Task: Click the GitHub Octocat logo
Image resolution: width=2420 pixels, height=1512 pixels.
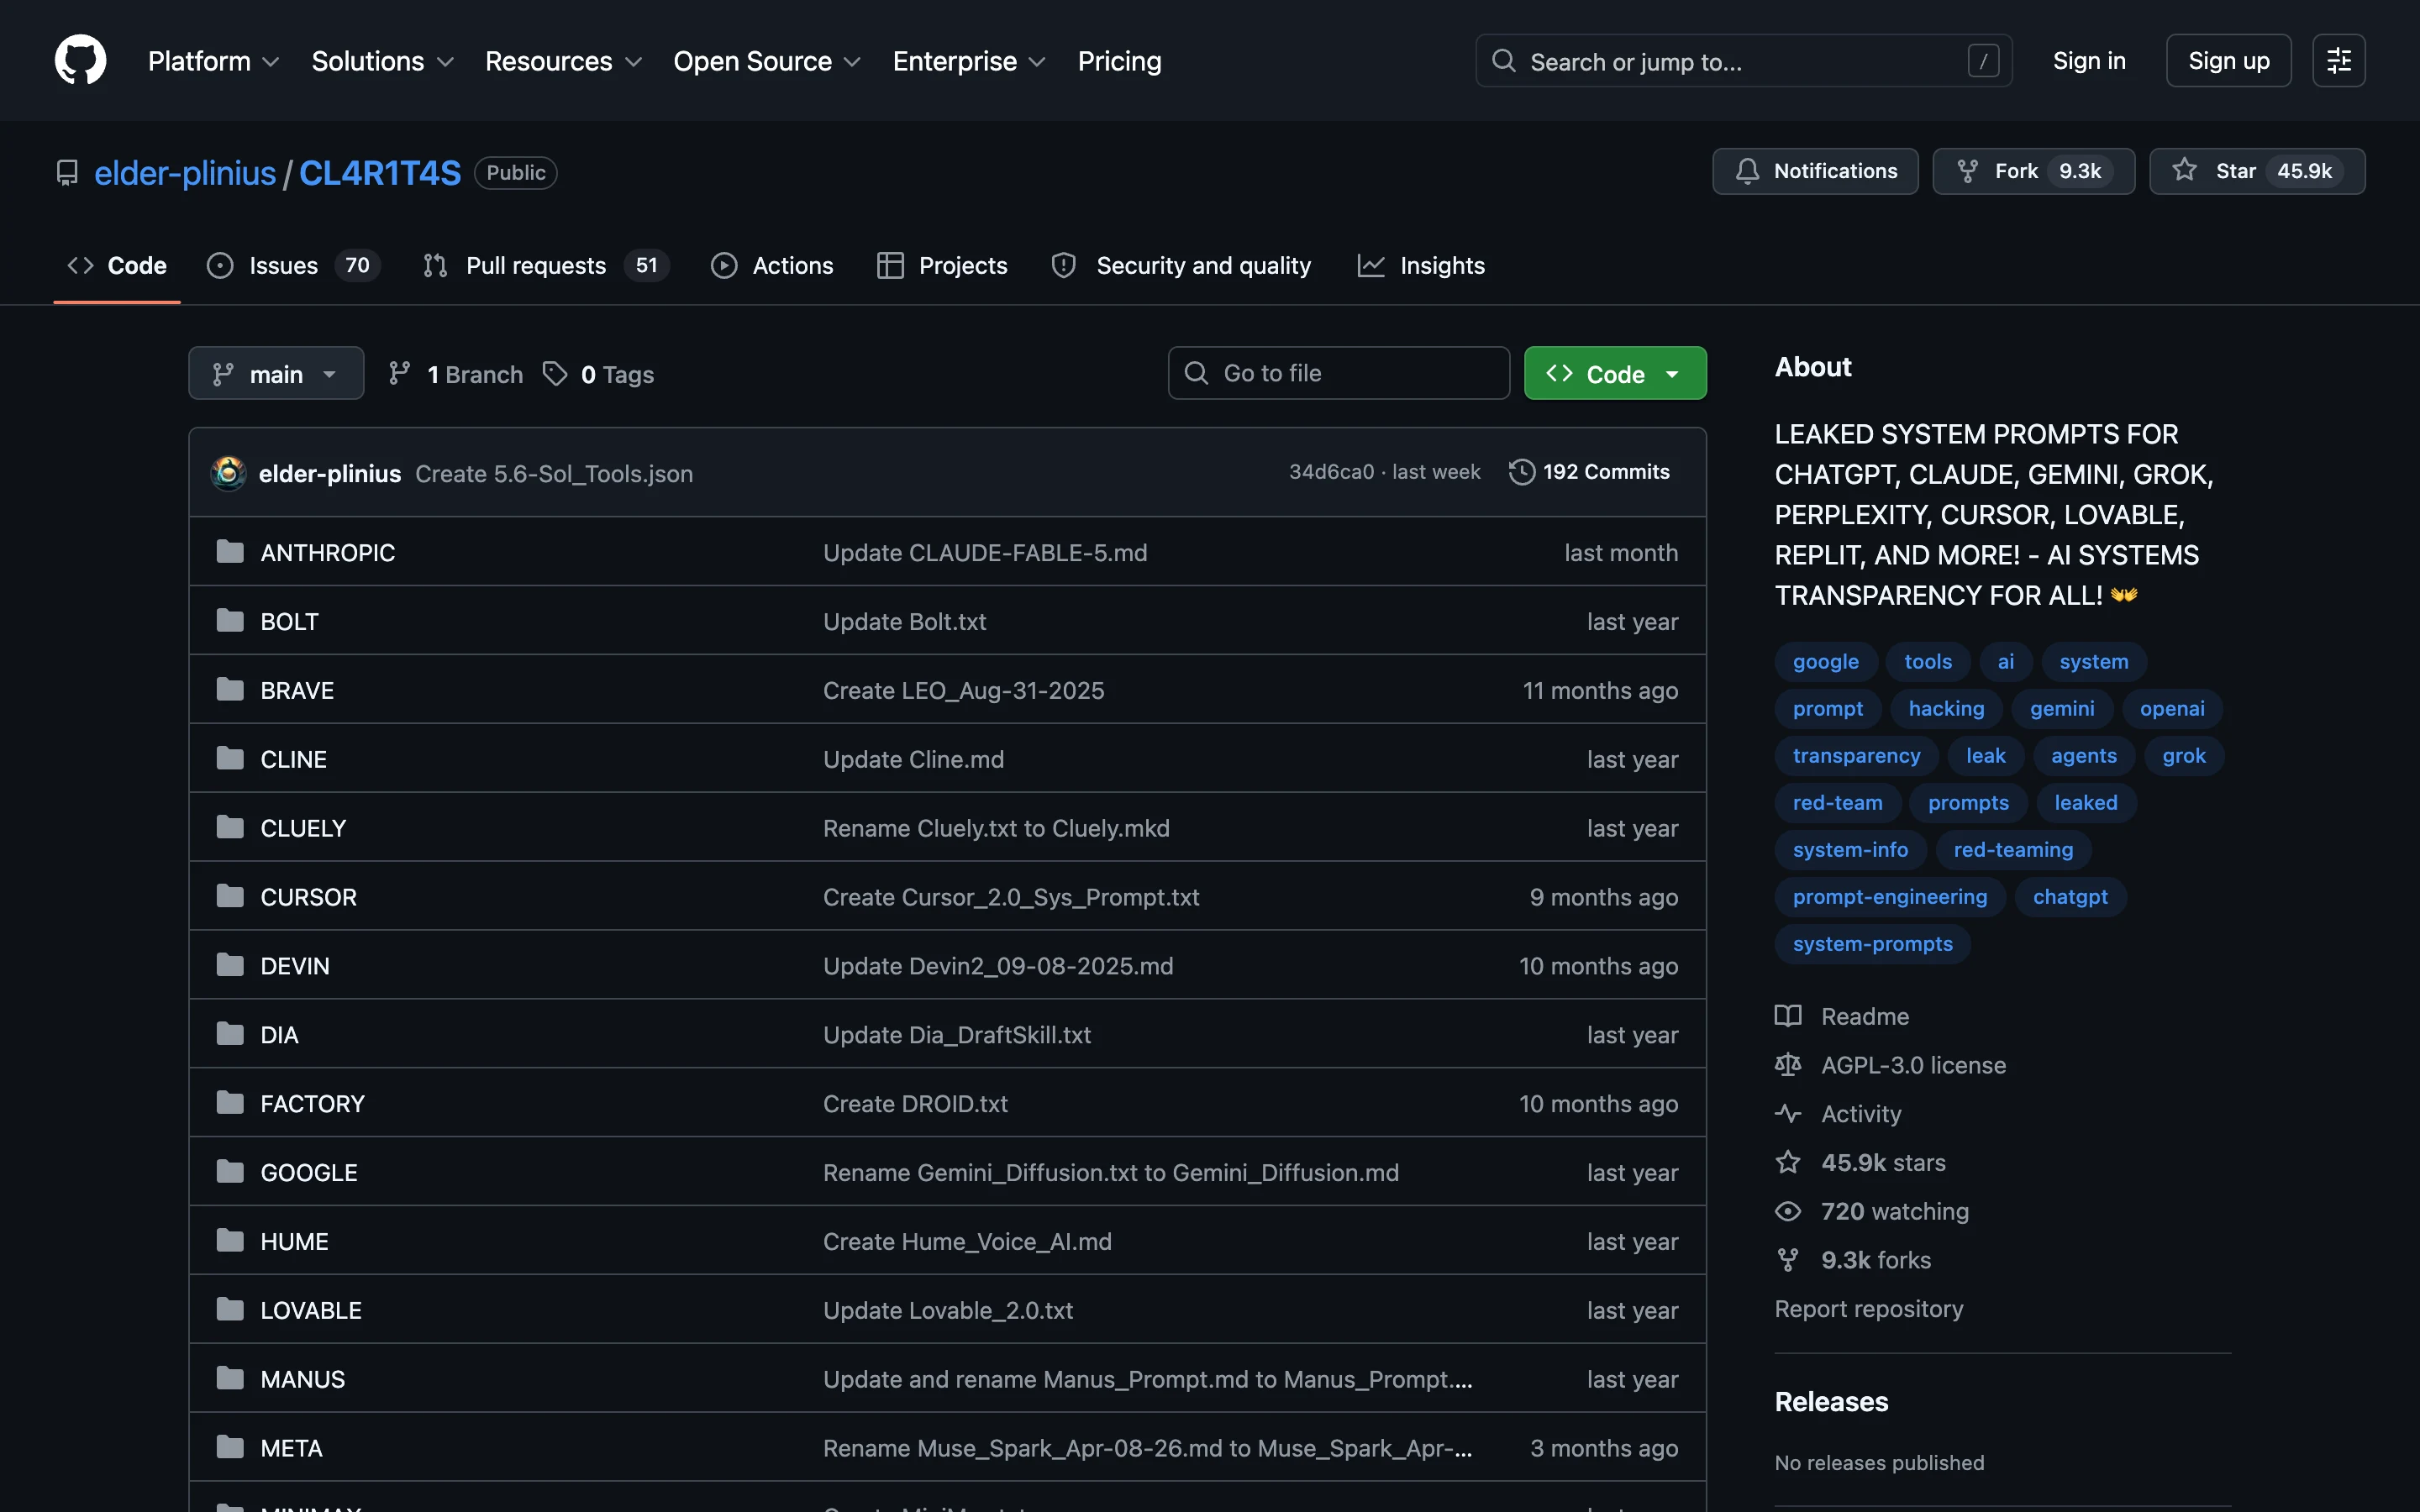Action: pyautogui.click(x=80, y=60)
